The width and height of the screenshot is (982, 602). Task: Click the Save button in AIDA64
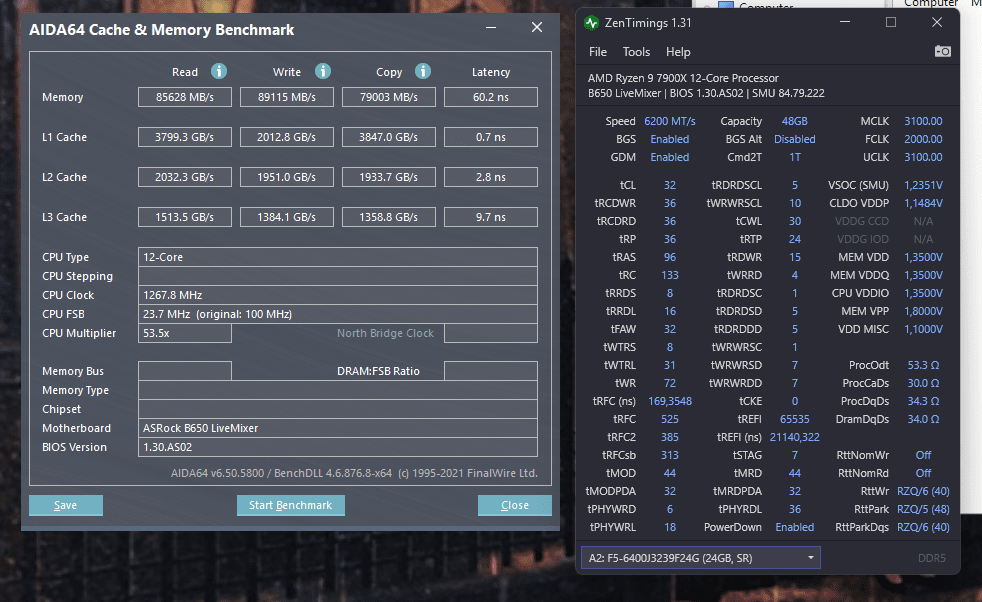coord(66,505)
